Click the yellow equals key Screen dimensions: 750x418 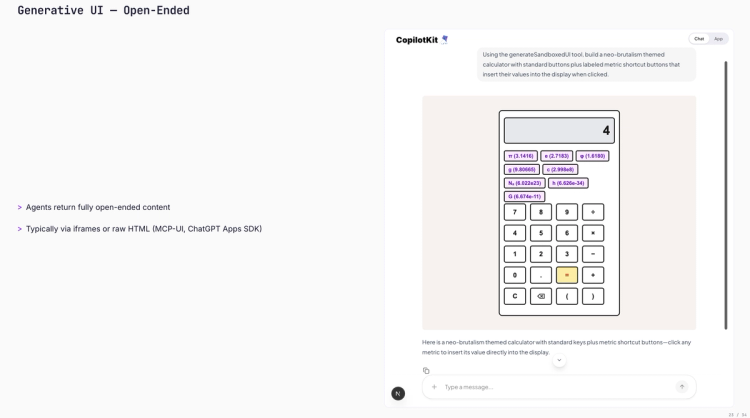click(567, 275)
